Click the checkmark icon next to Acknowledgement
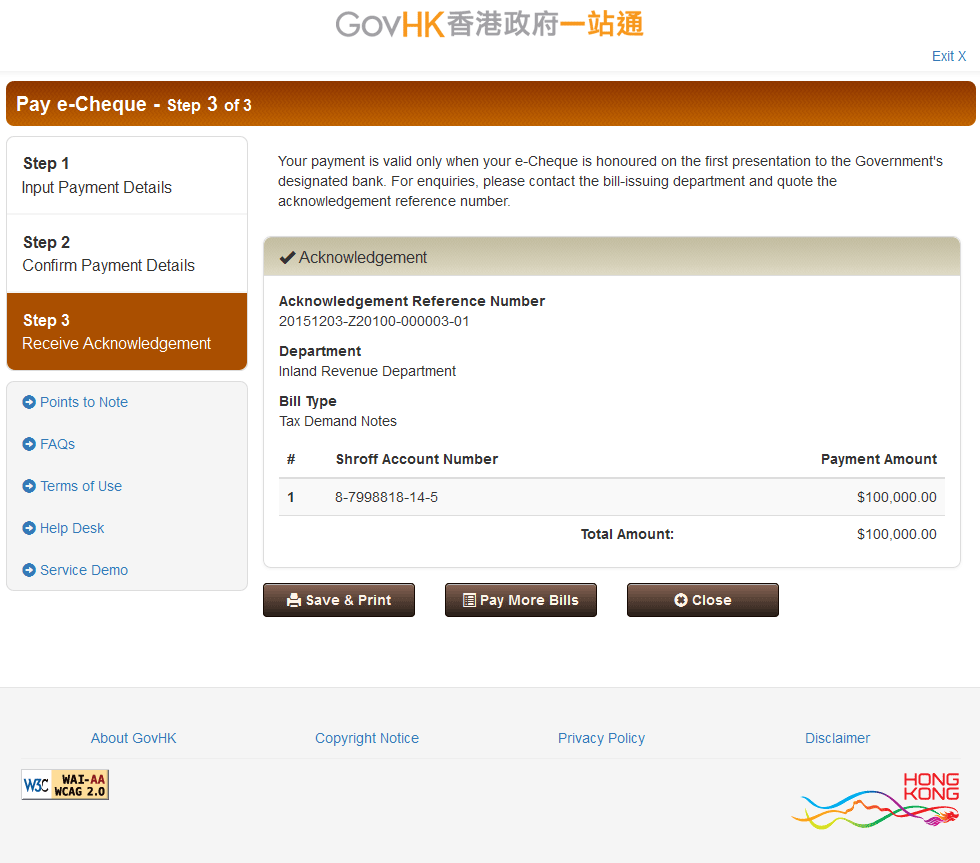Image resolution: width=980 pixels, height=863 pixels. (287, 257)
